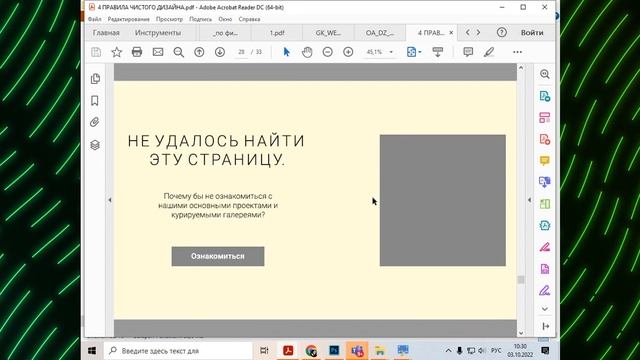Show previous document tabs arrow
Screen dimensions: 640x360
pyautogui.click(x=468, y=32)
